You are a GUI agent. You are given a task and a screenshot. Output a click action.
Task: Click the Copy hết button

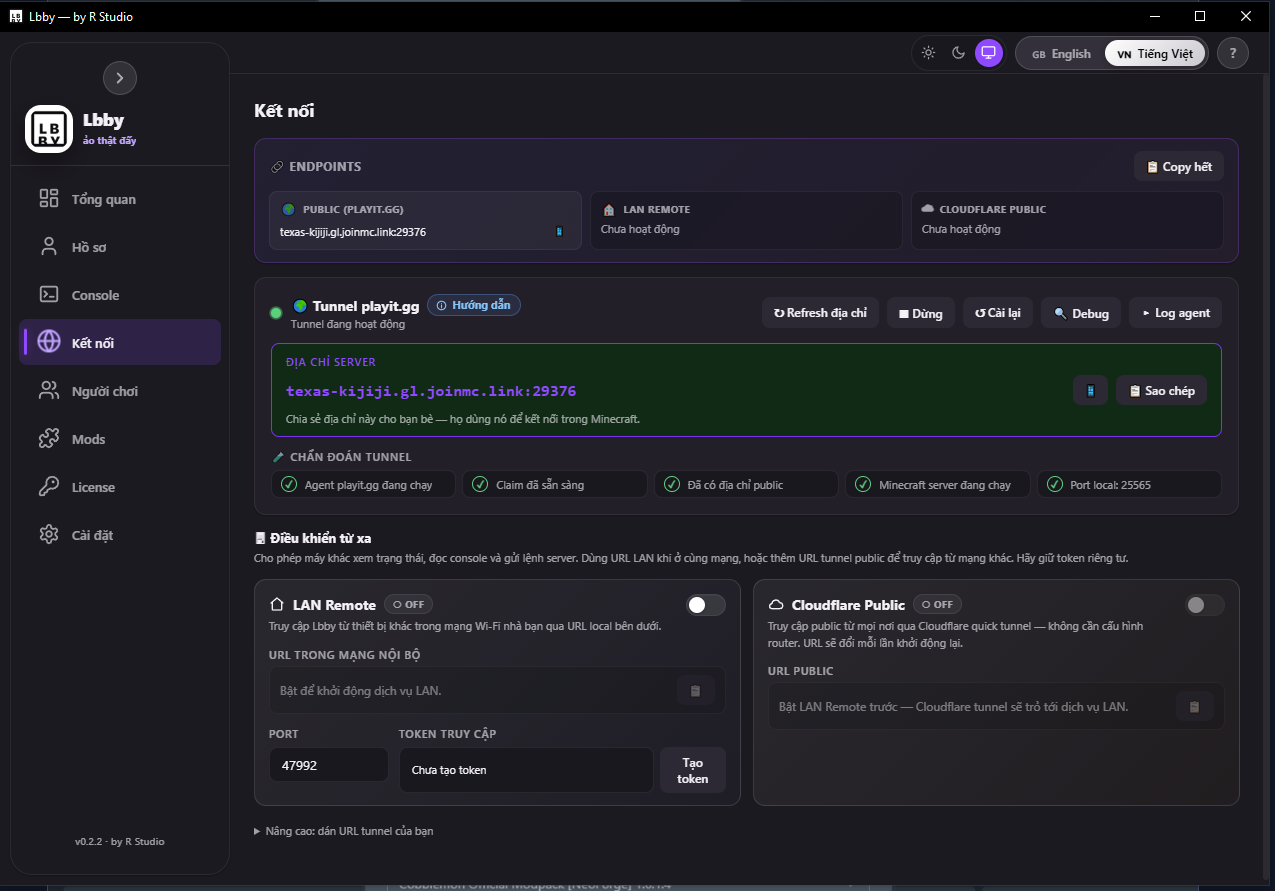pos(1179,167)
